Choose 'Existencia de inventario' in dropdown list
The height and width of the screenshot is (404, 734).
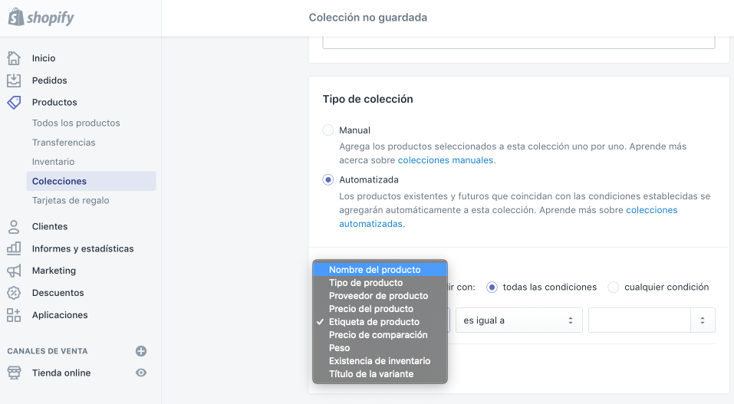point(379,361)
